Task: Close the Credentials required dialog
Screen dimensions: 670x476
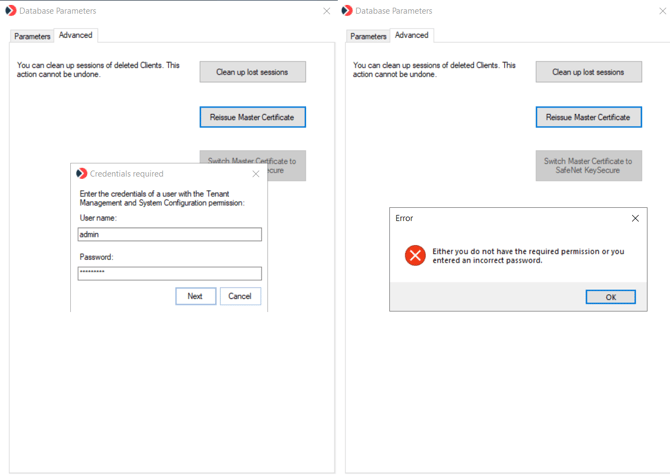Action: click(256, 174)
